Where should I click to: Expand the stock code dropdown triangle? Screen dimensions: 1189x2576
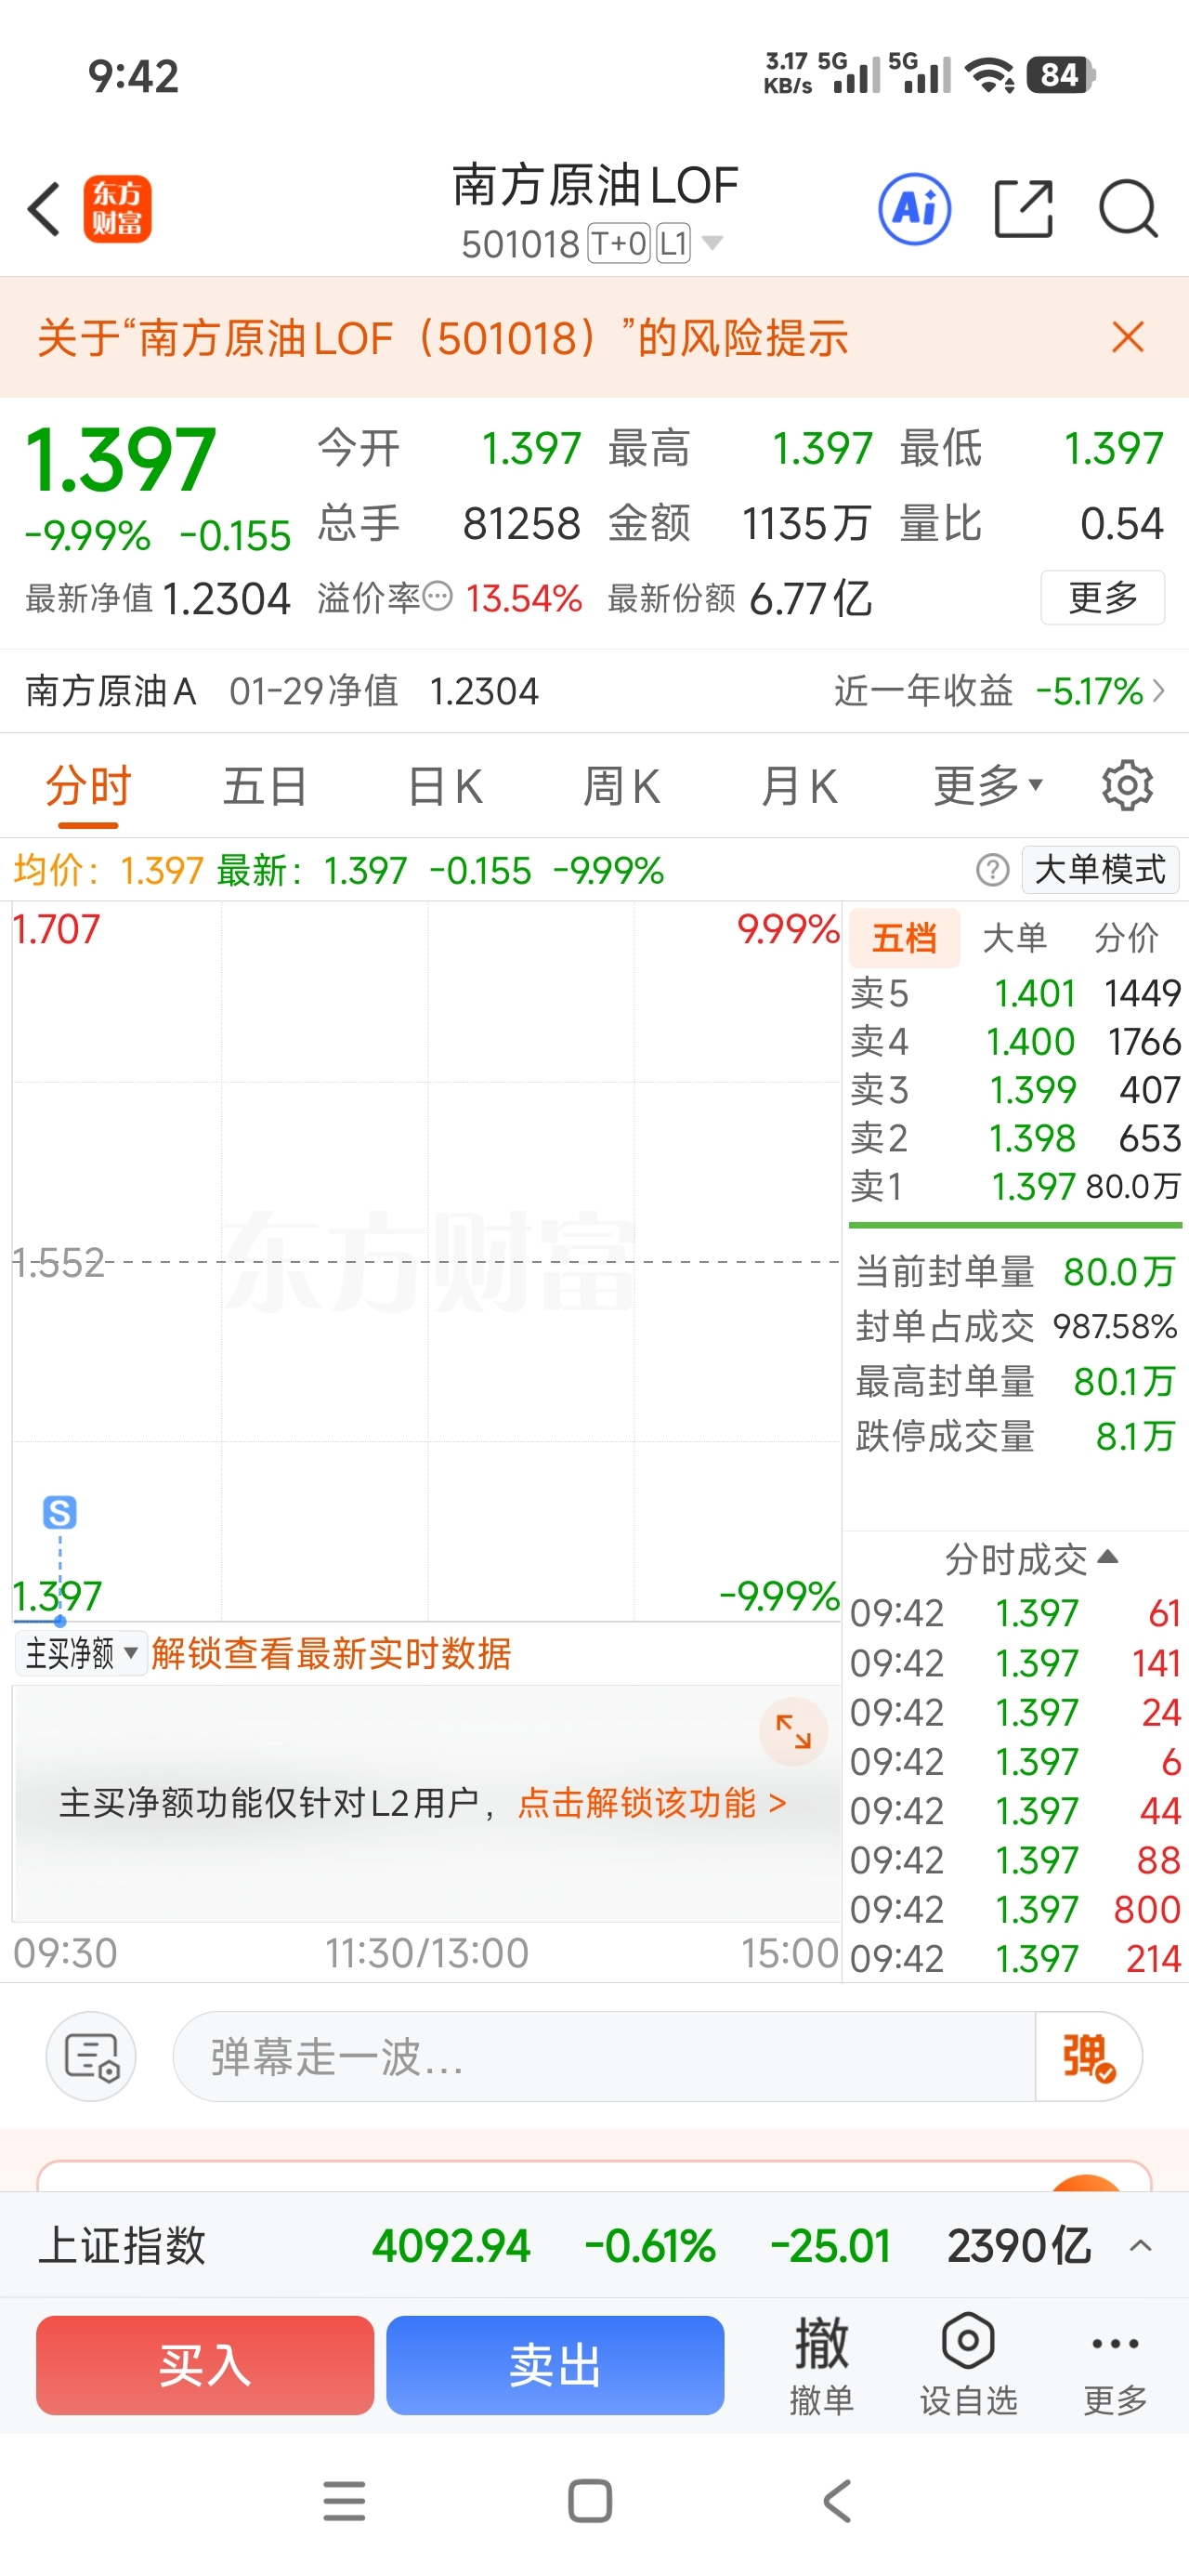coord(712,242)
